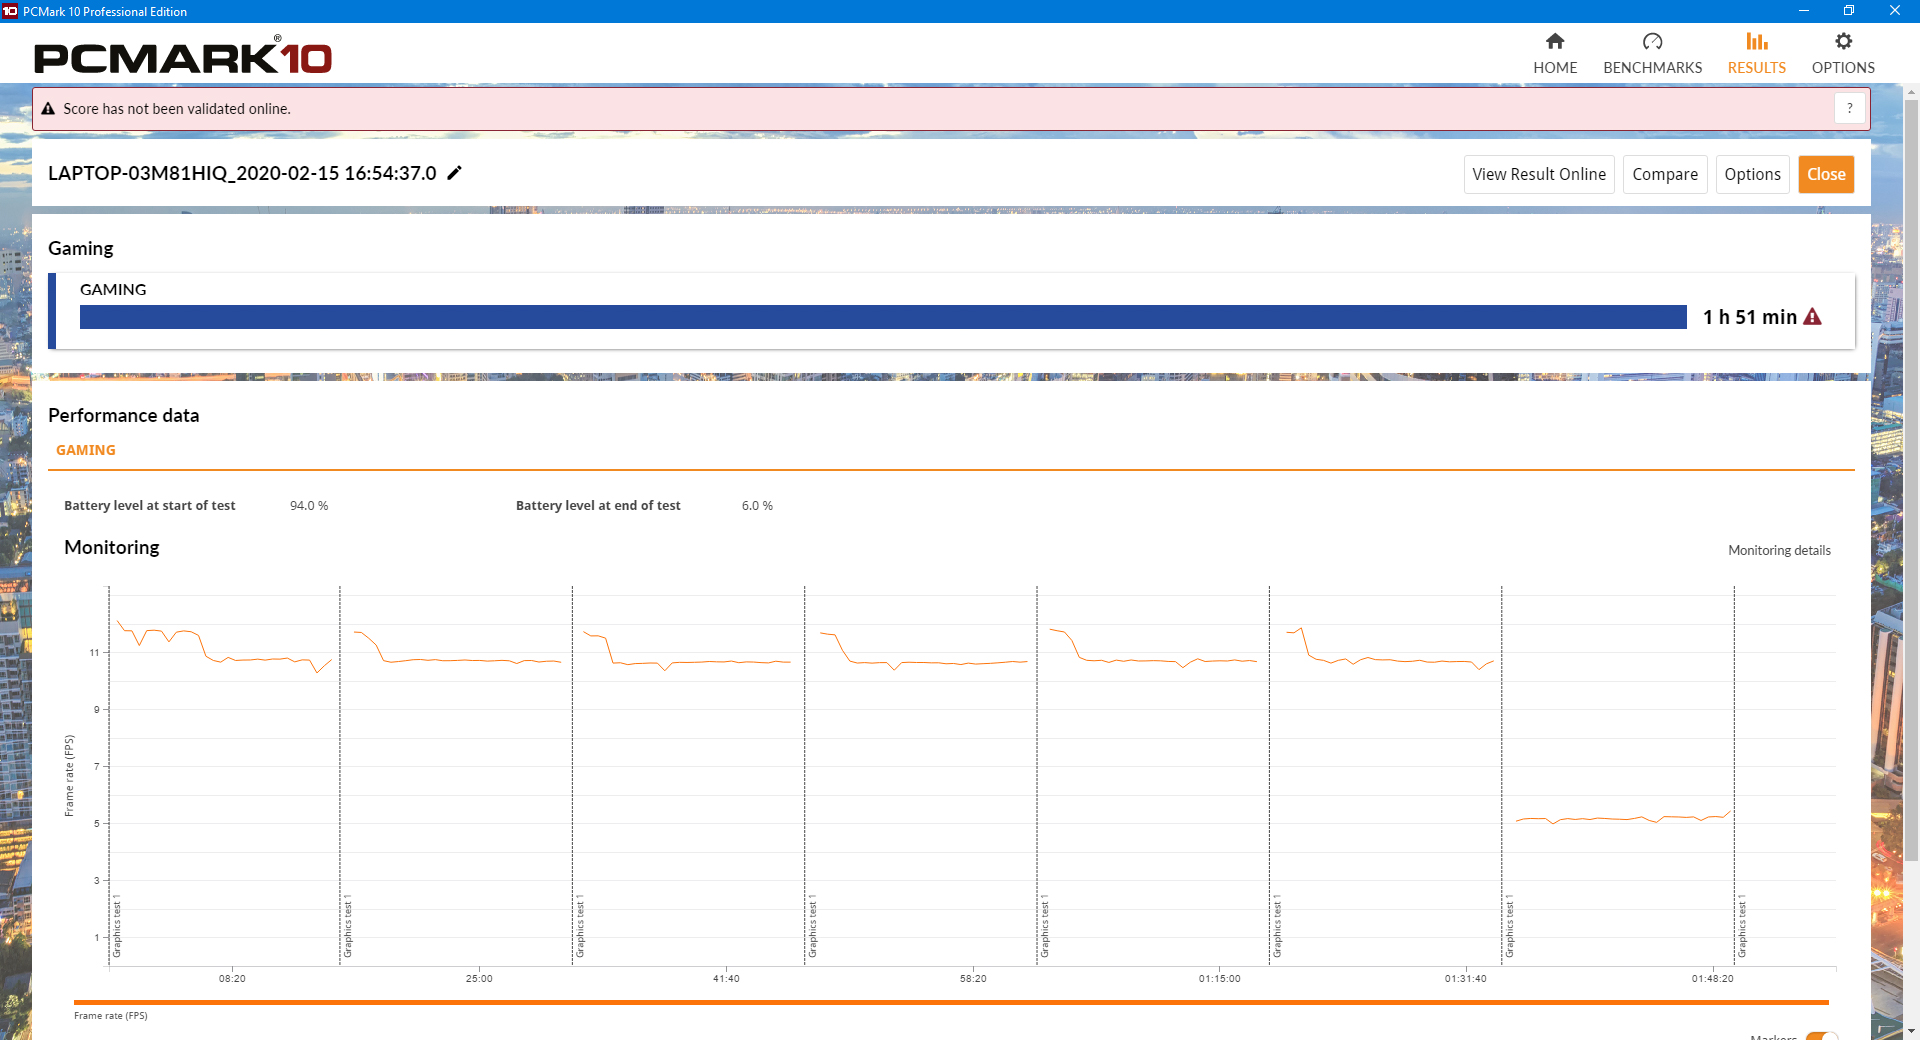
Task: Open the BENCHMARKS section
Action: [x=1652, y=53]
